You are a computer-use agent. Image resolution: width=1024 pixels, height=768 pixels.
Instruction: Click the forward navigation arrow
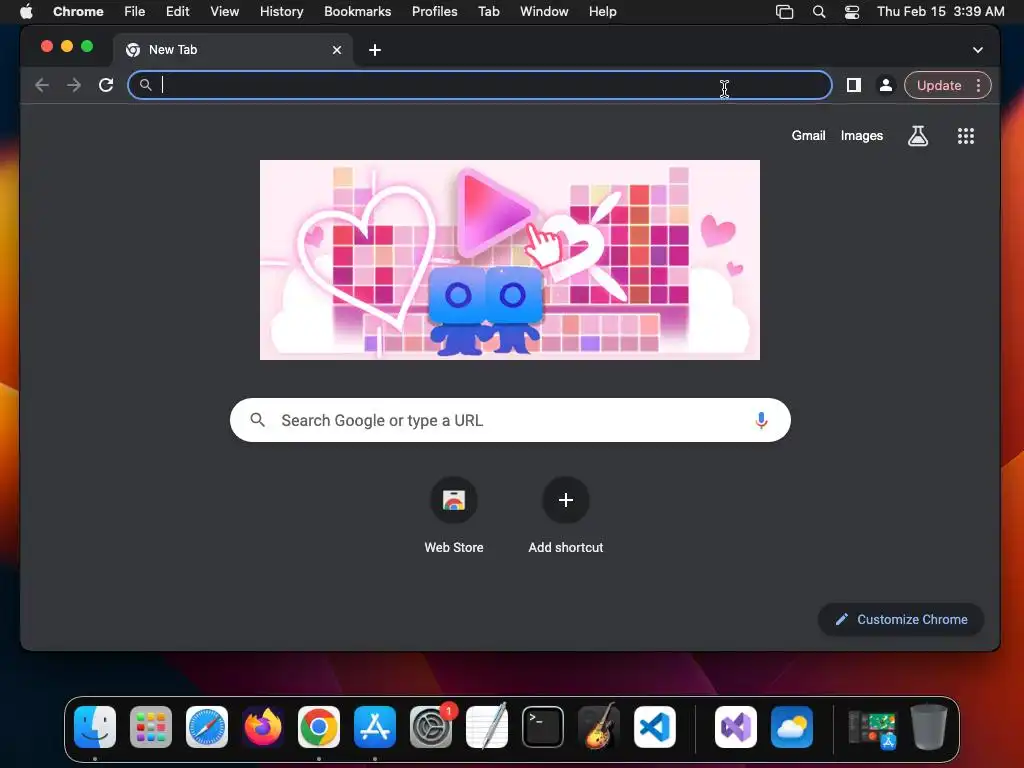point(74,85)
